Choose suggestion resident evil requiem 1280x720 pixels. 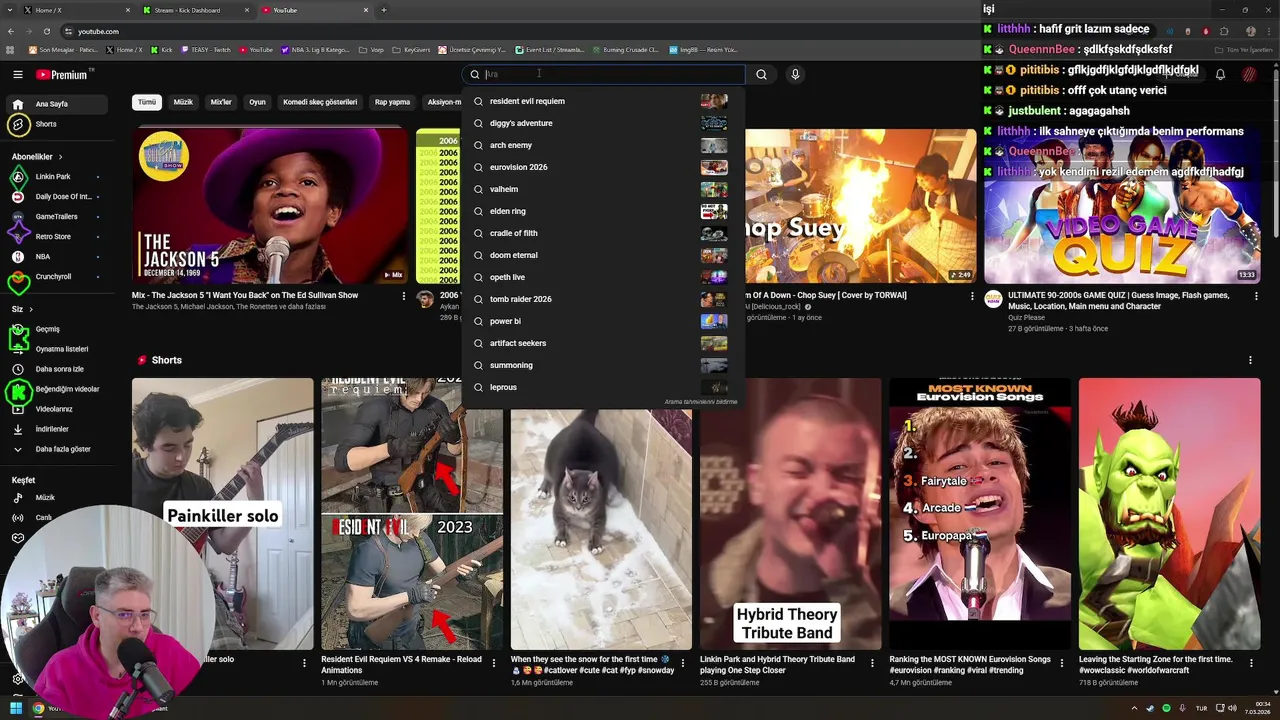coord(601,101)
